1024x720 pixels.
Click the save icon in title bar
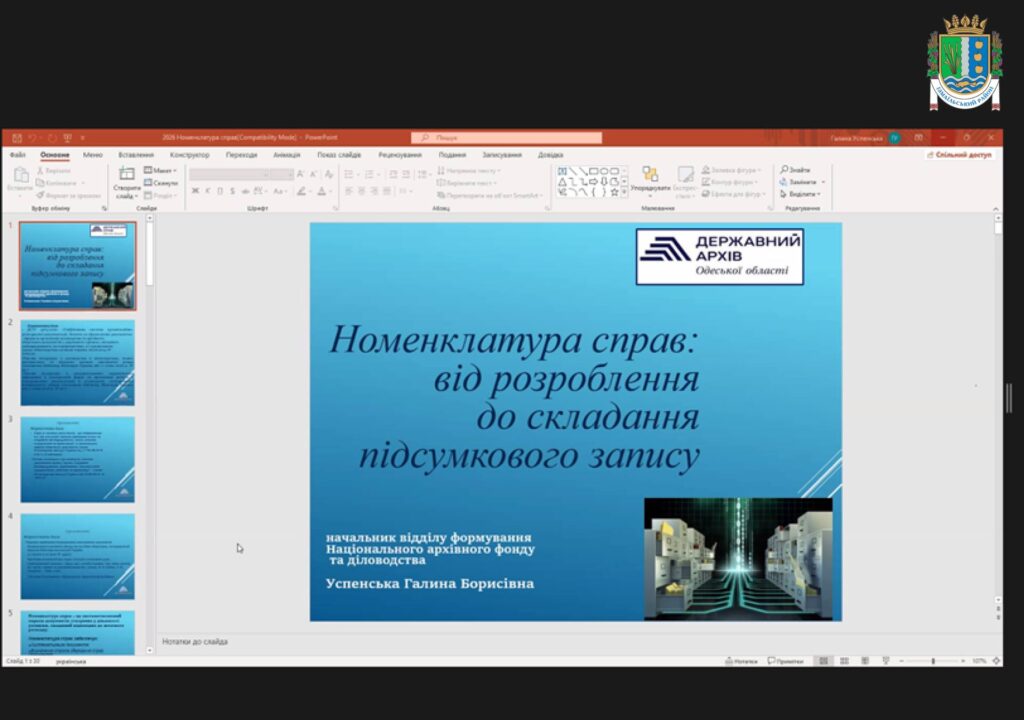(16, 137)
